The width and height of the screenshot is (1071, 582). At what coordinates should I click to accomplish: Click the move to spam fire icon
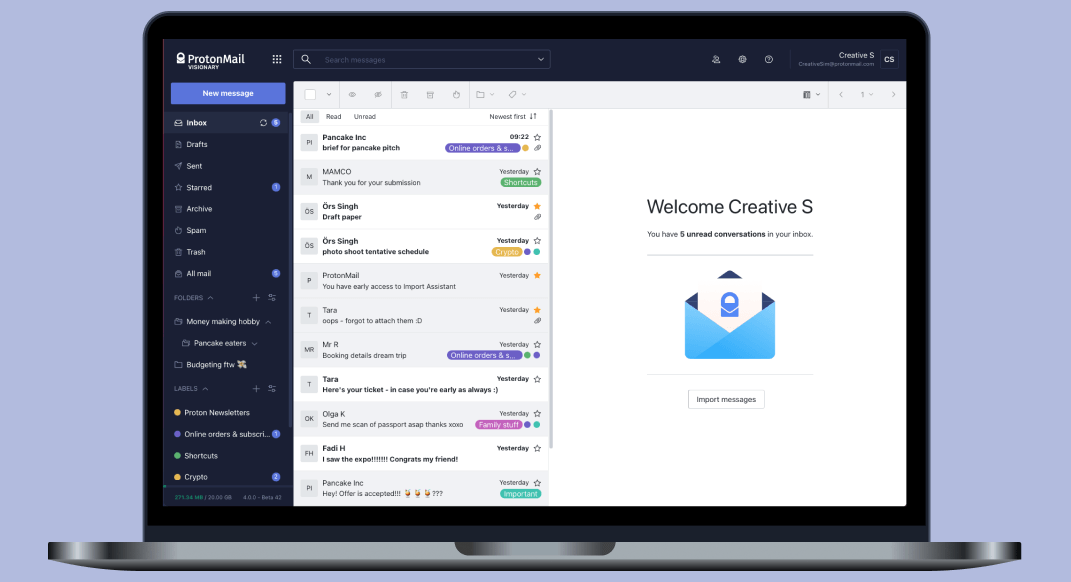tap(456, 95)
